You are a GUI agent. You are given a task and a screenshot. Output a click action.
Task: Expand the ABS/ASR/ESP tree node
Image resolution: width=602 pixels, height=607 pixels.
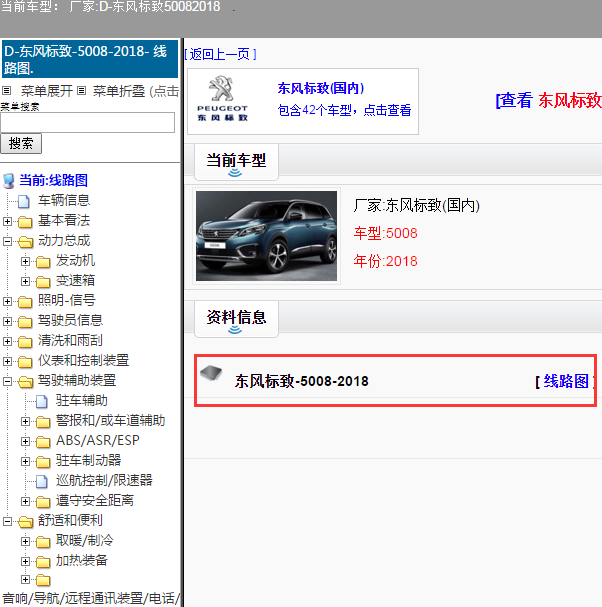pyautogui.click(x=25, y=441)
